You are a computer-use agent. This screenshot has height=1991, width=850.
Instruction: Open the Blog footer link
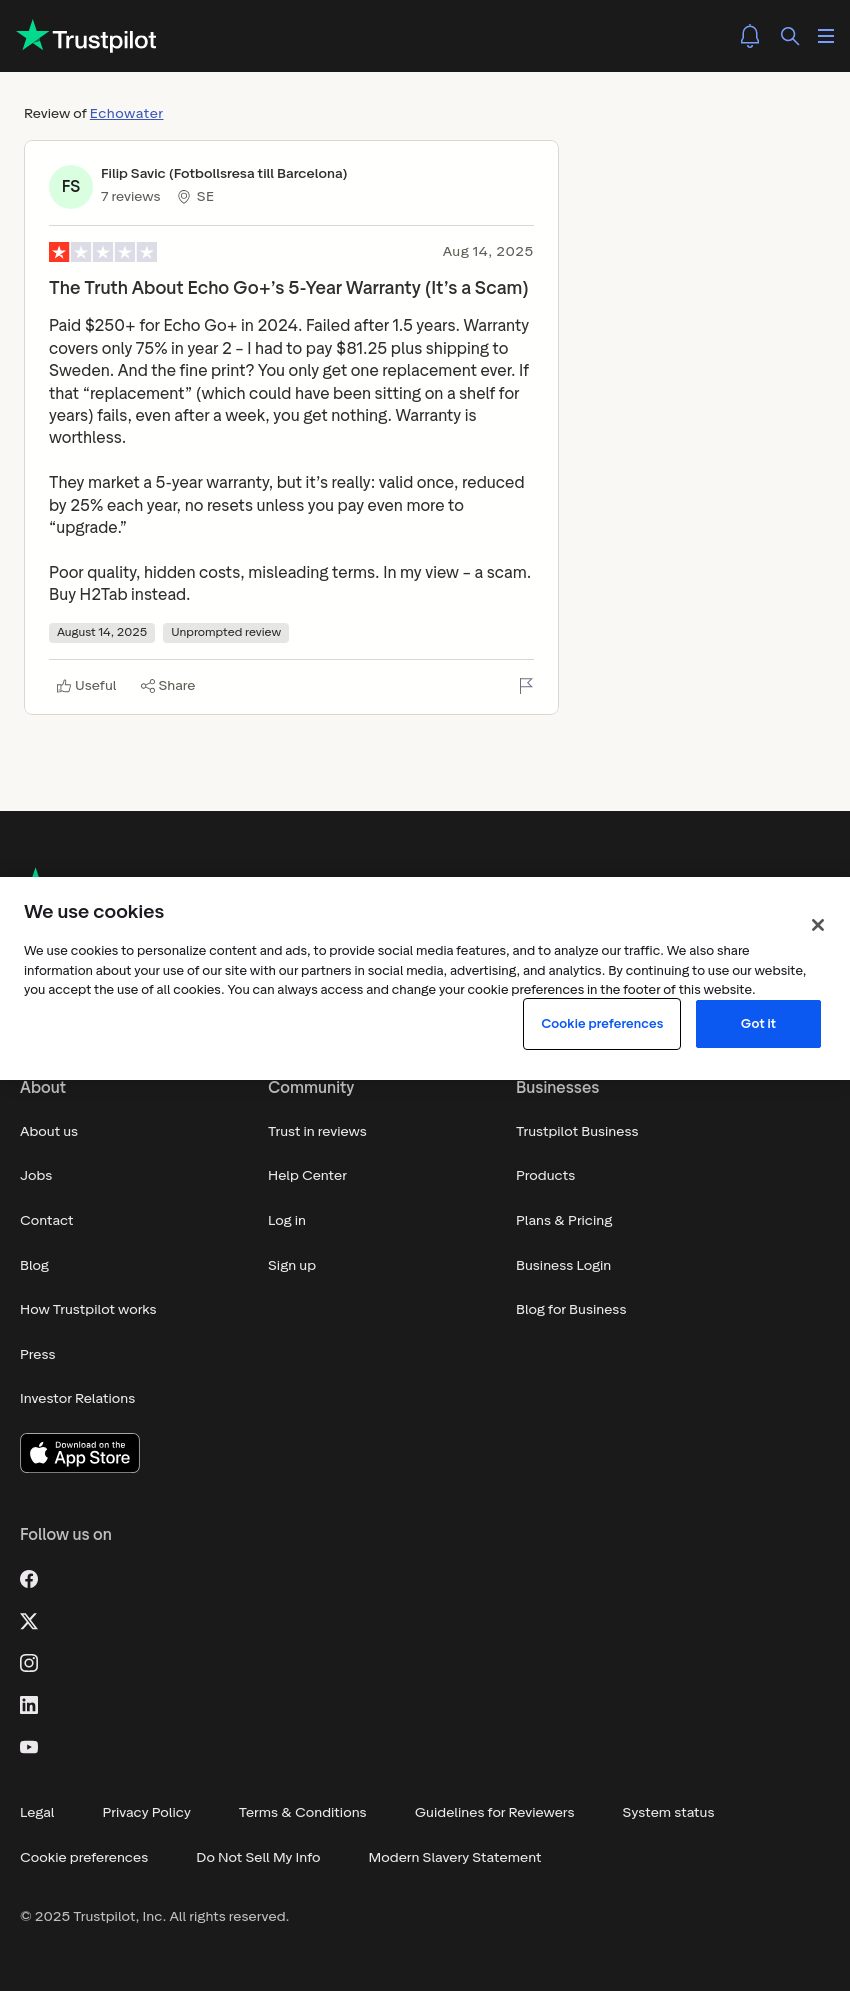tap(34, 1266)
